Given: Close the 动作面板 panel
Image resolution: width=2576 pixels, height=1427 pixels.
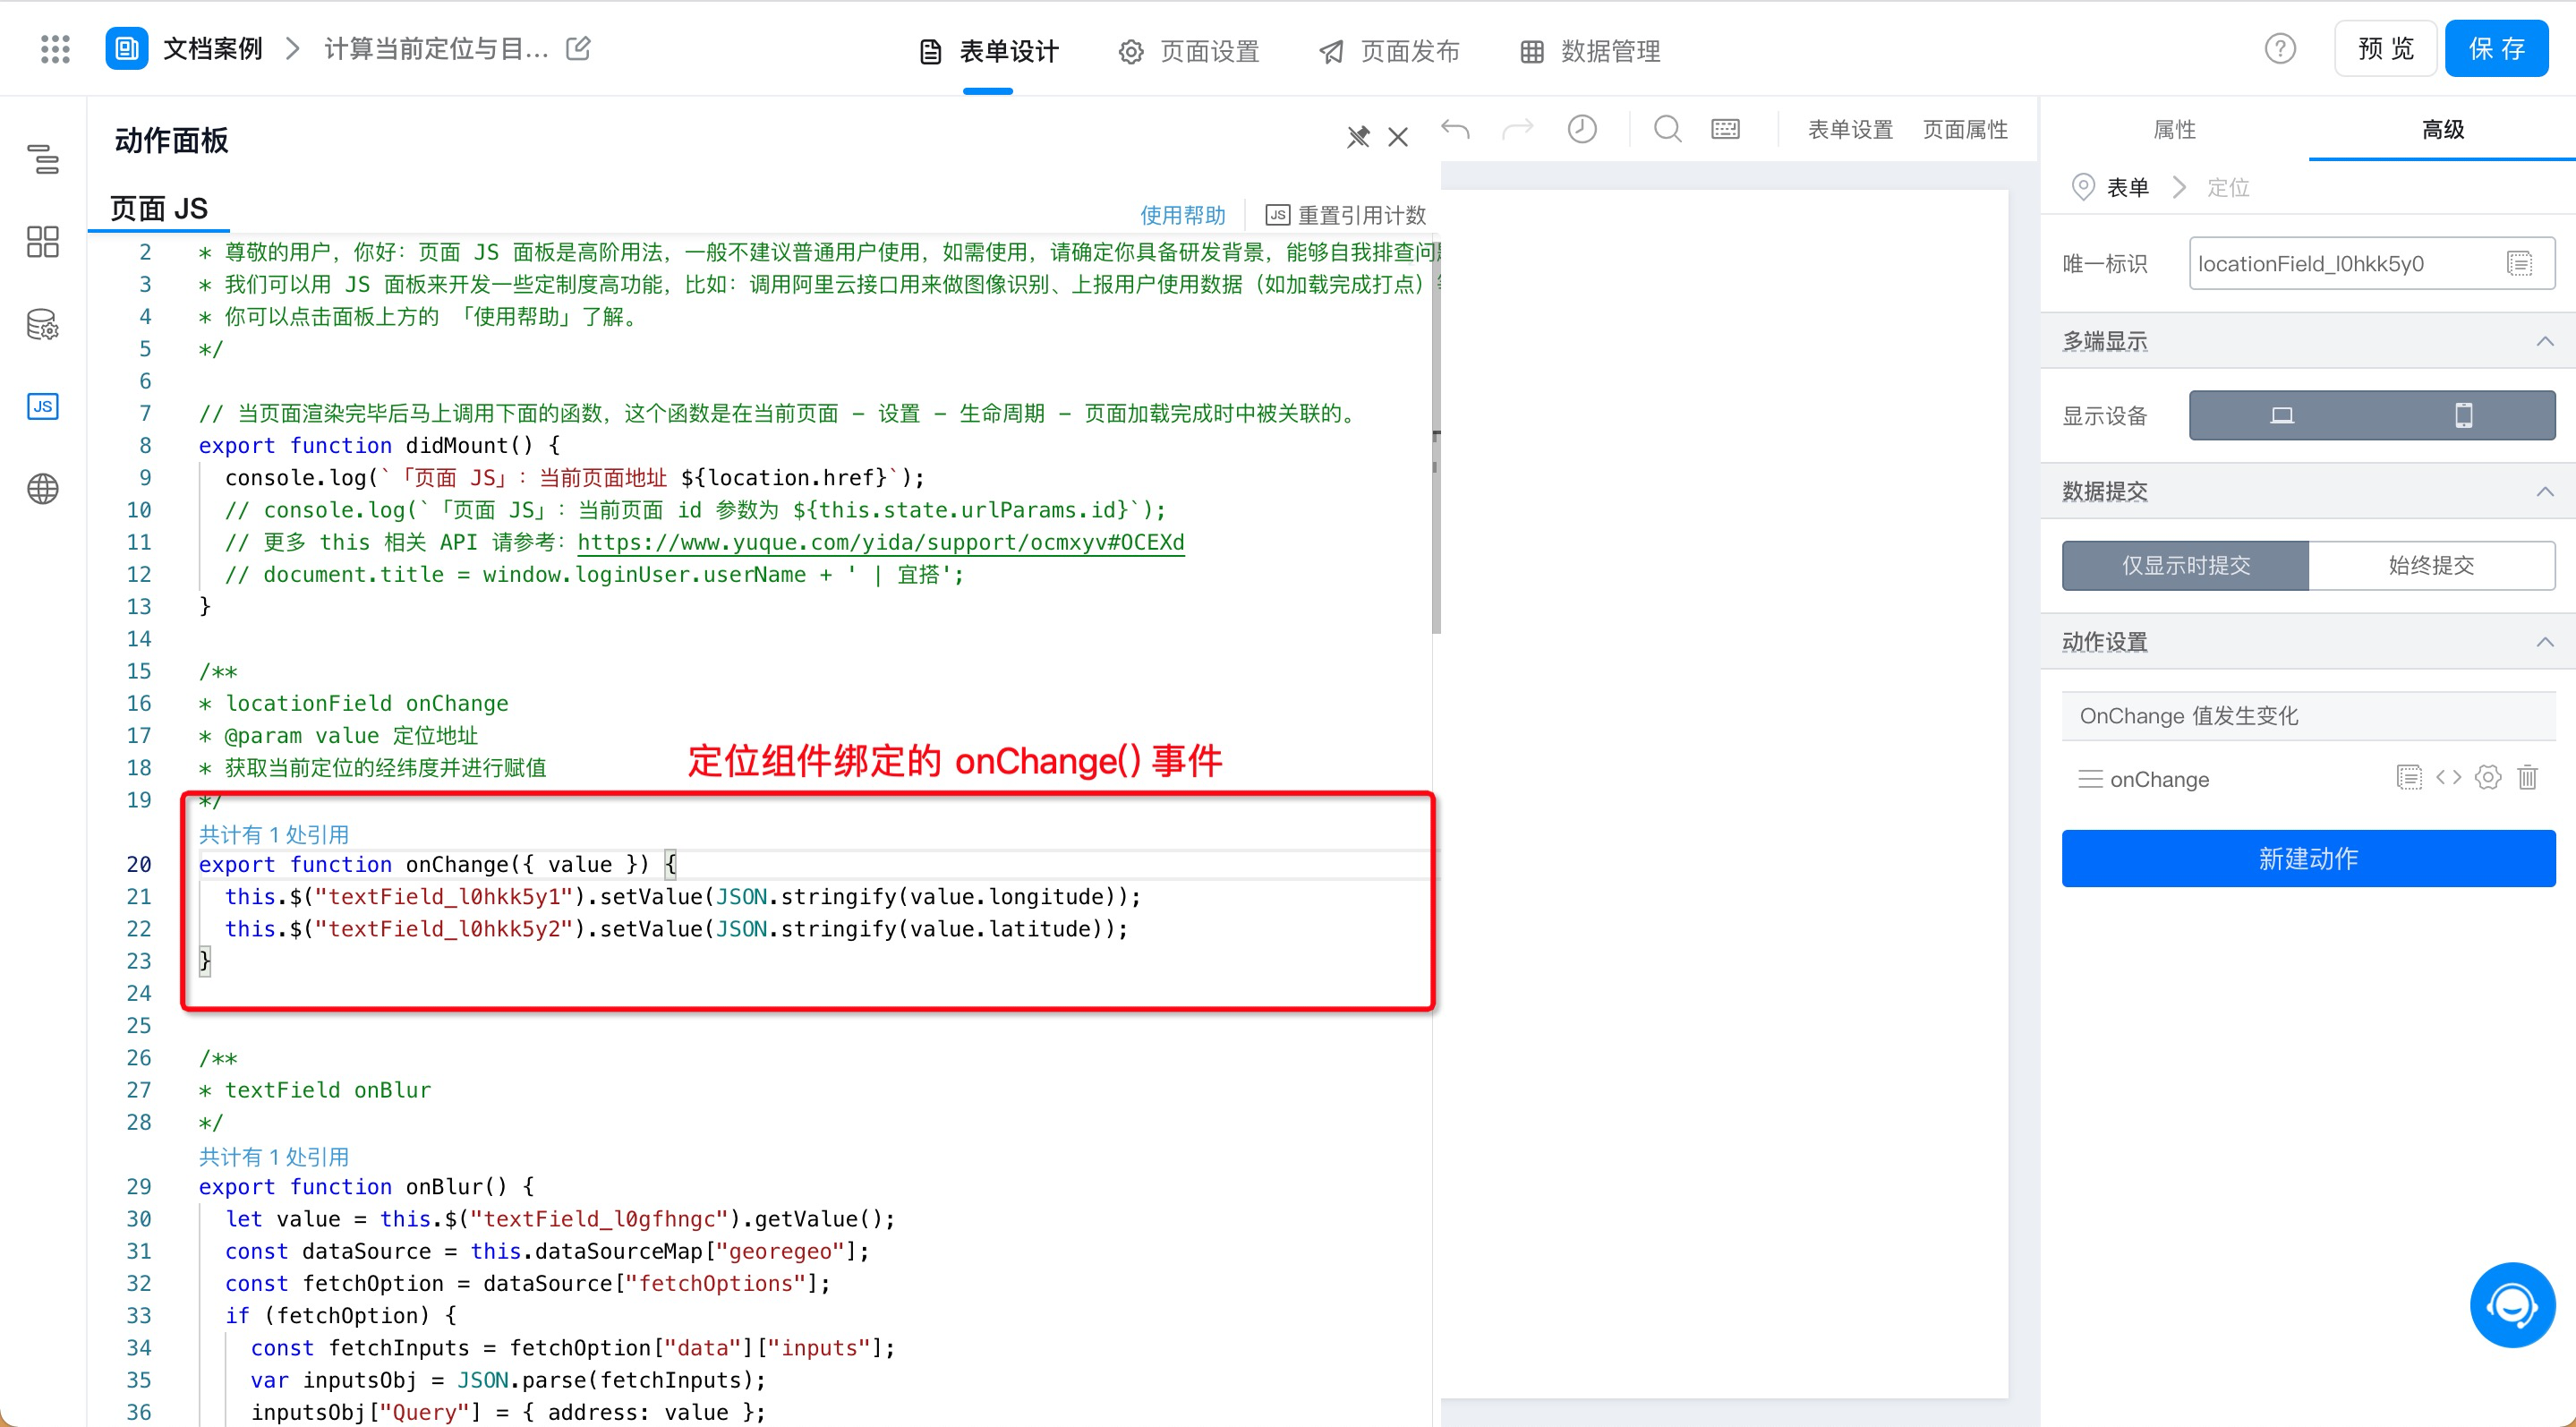Looking at the screenshot, I should (1398, 137).
